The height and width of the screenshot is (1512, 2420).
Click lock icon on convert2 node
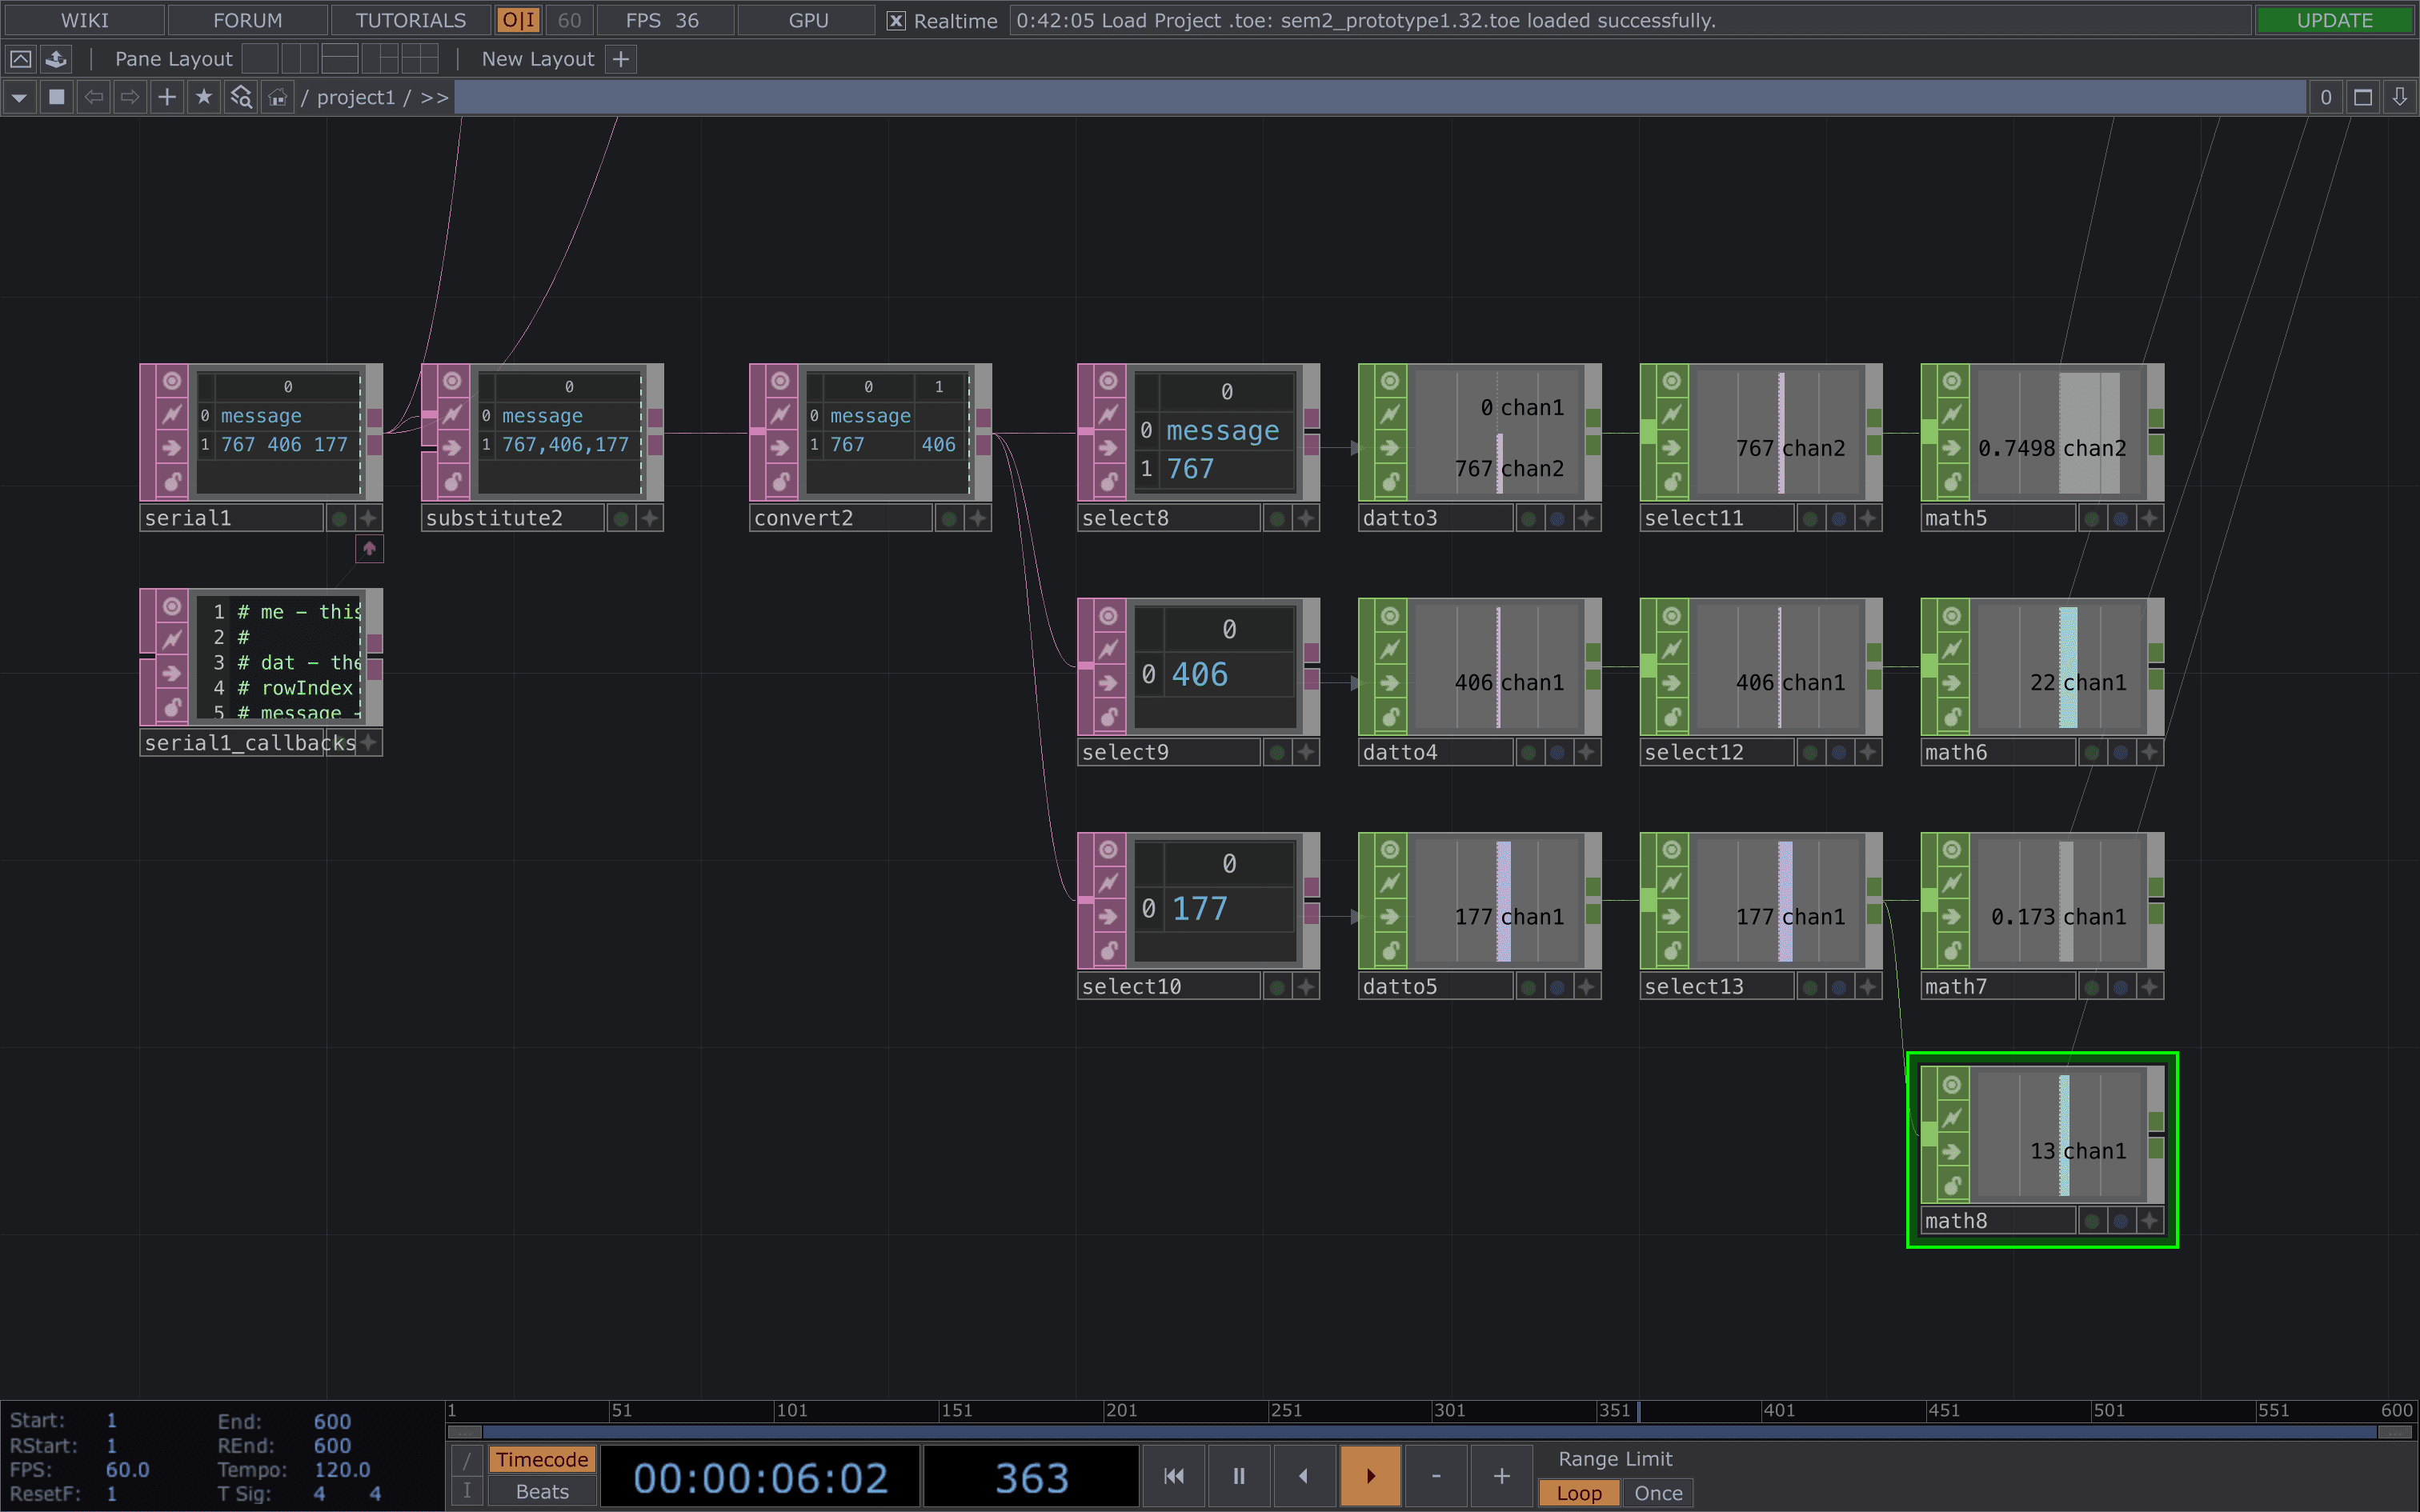(781, 481)
